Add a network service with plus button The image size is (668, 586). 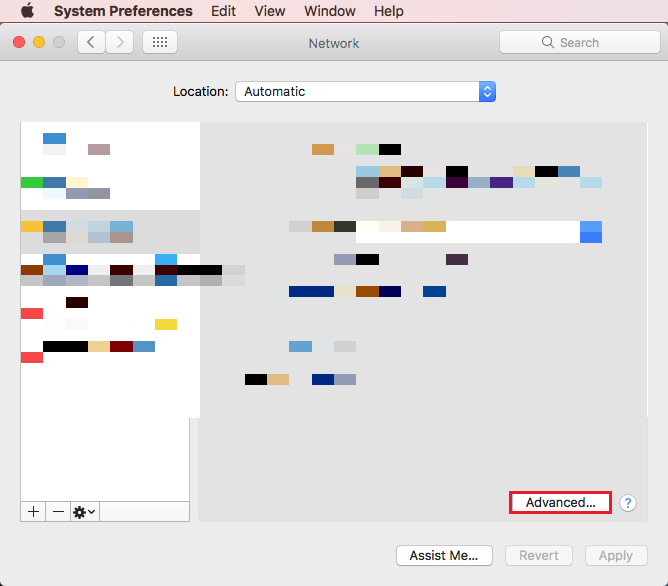(33, 511)
